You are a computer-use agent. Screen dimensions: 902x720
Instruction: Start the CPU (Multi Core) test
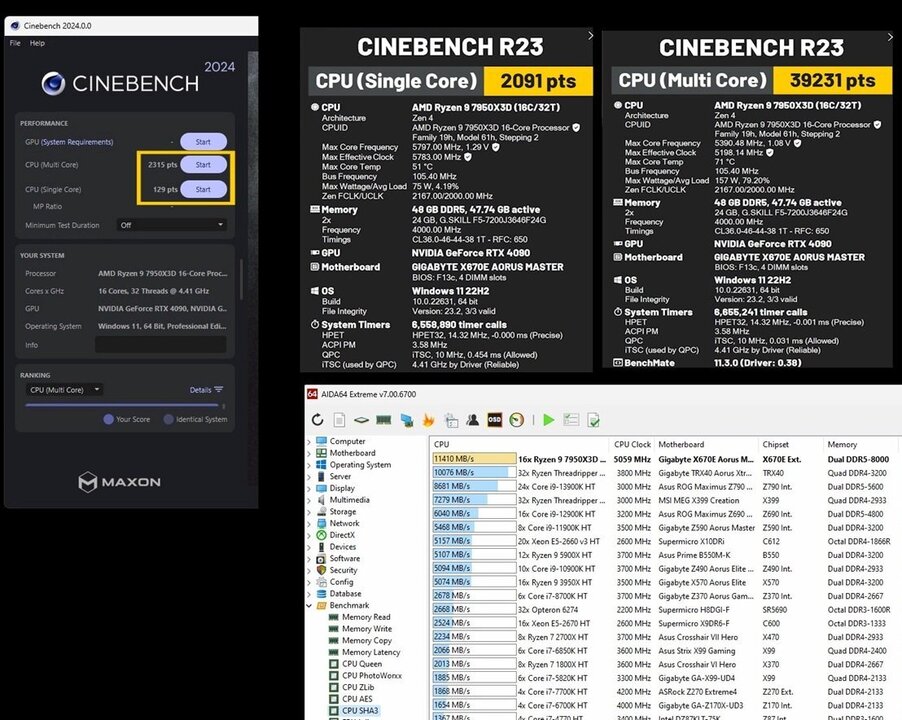203,165
